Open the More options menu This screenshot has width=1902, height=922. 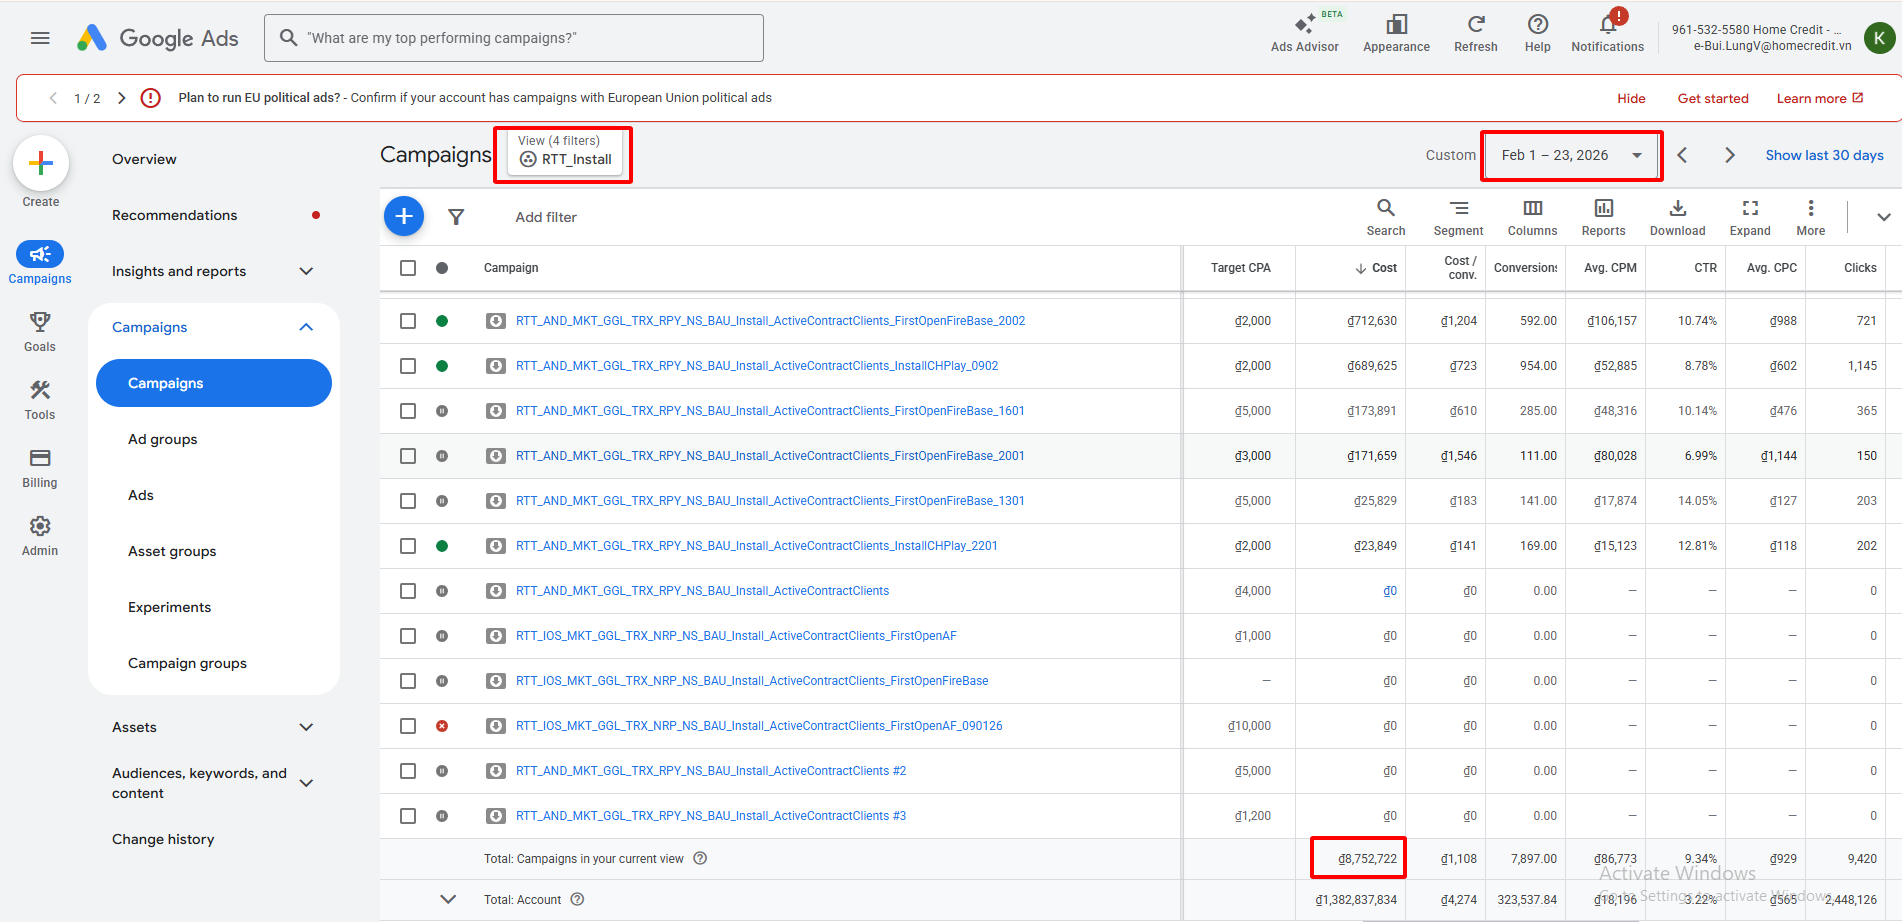[x=1810, y=216]
